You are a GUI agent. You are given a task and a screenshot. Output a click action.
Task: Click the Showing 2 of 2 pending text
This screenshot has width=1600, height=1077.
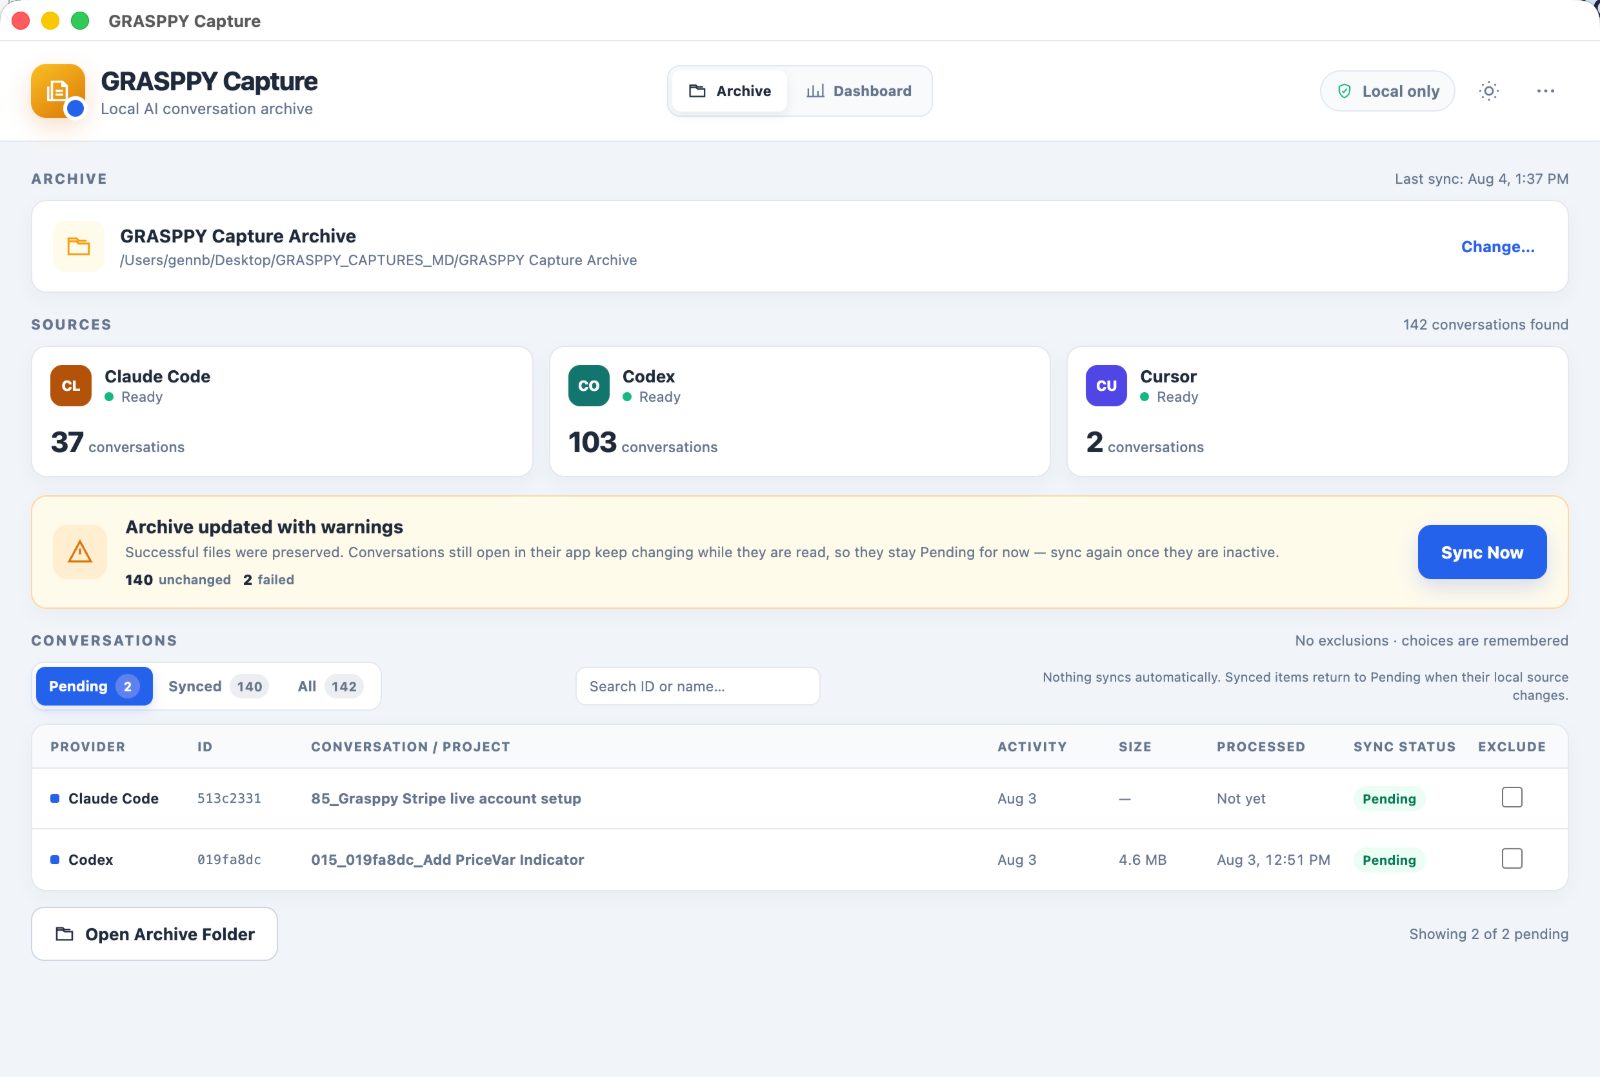pos(1488,934)
